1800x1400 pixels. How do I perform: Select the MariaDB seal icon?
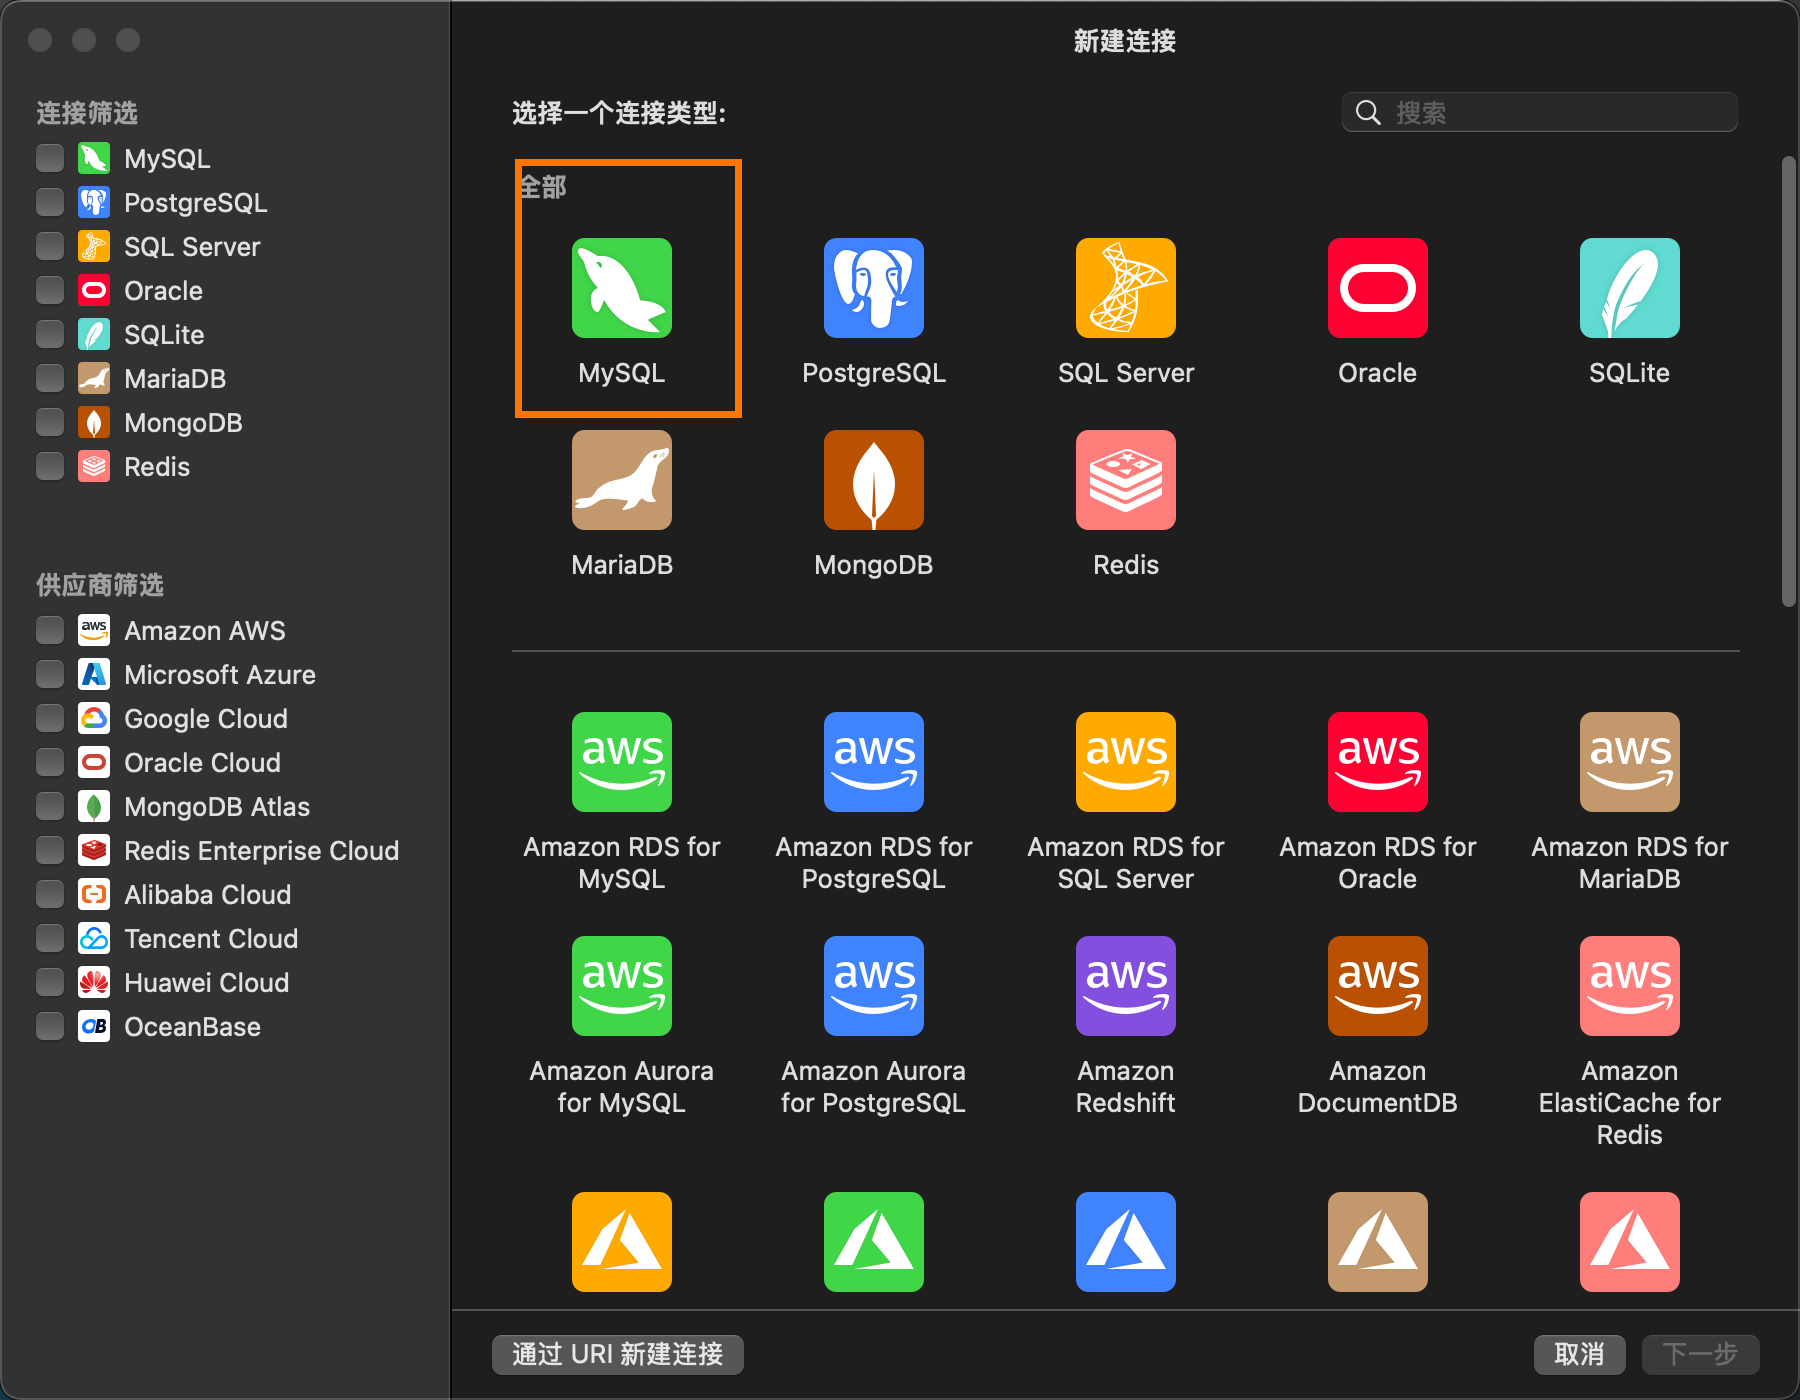click(621, 480)
